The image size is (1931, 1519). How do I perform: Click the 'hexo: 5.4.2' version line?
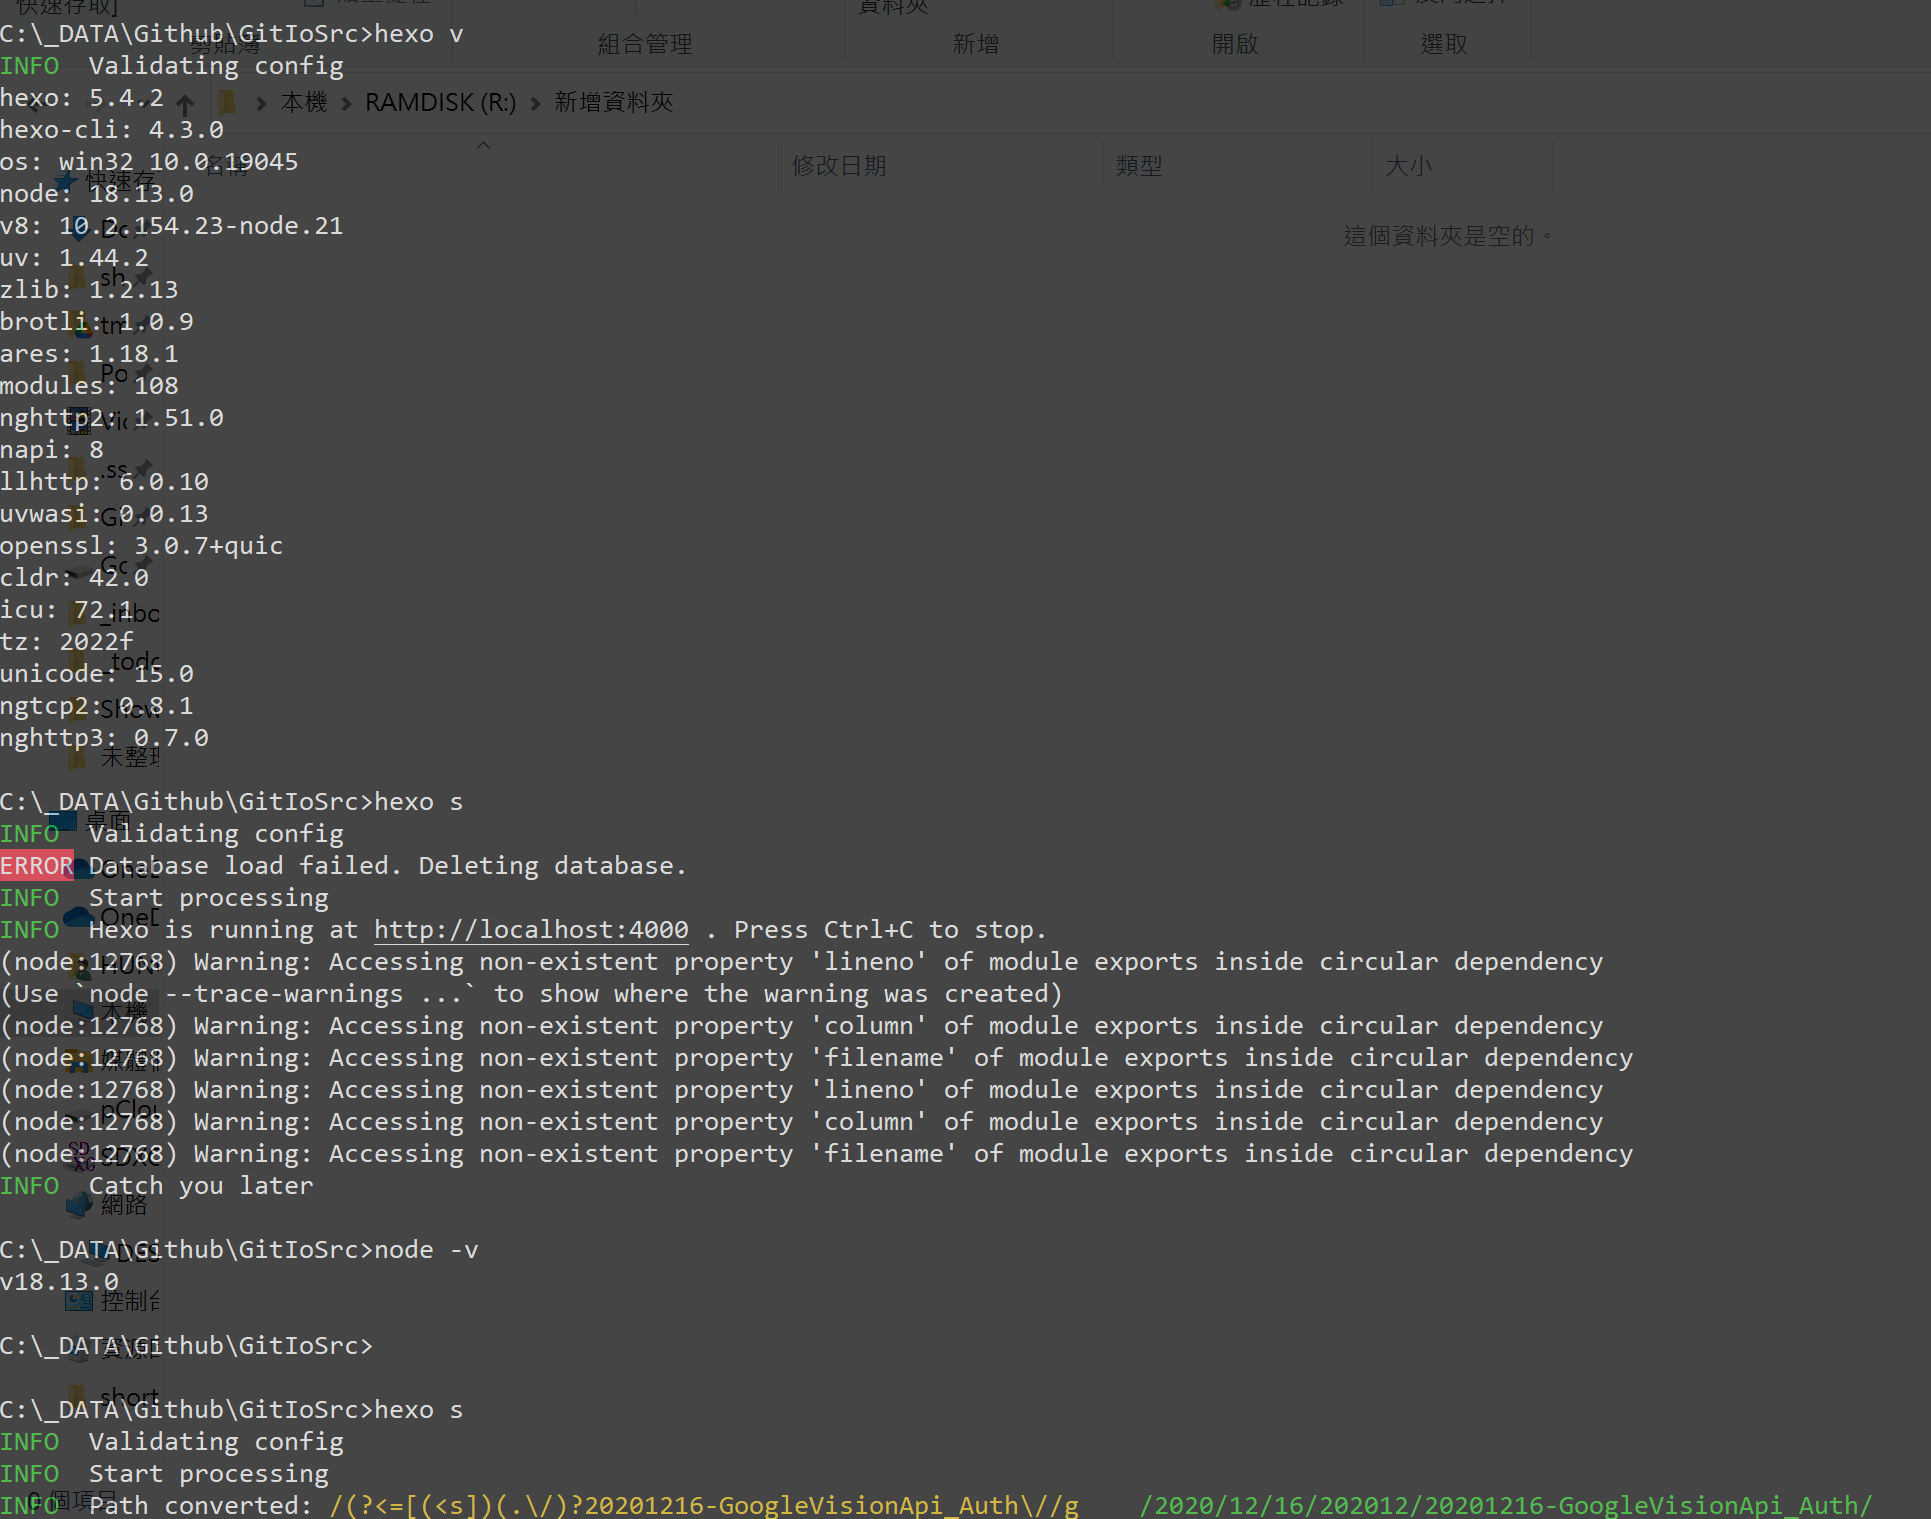click(x=82, y=98)
